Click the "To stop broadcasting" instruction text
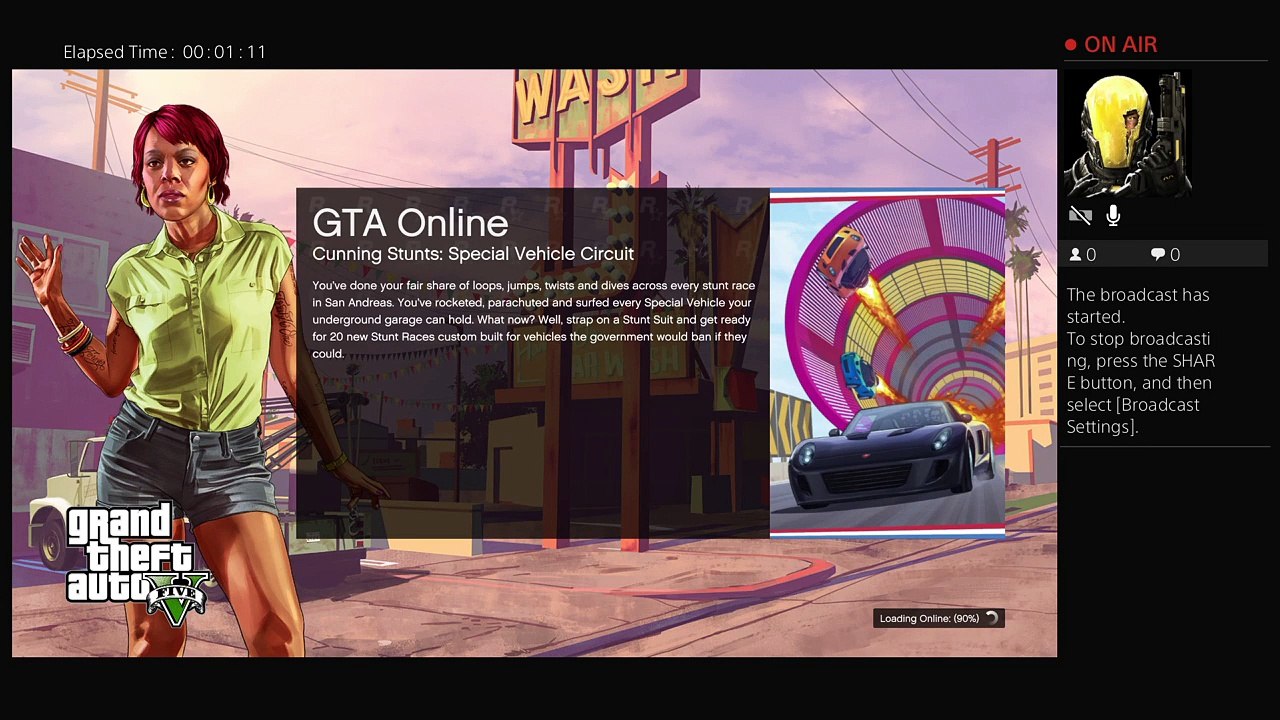 point(1141,382)
